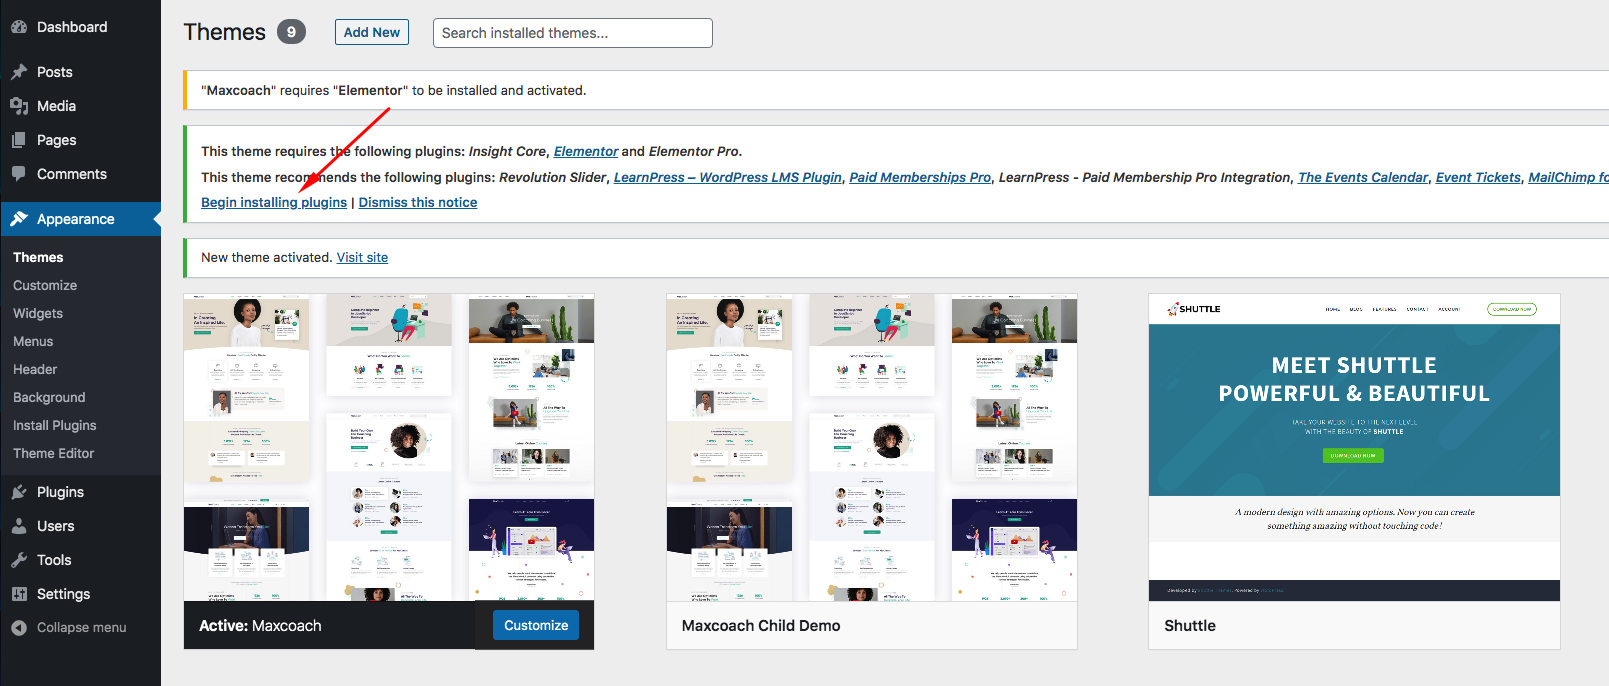Open the Elementor required plugin link
Image resolution: width=1609 pixels, height=686 pixels.
[x=586, y=151]
